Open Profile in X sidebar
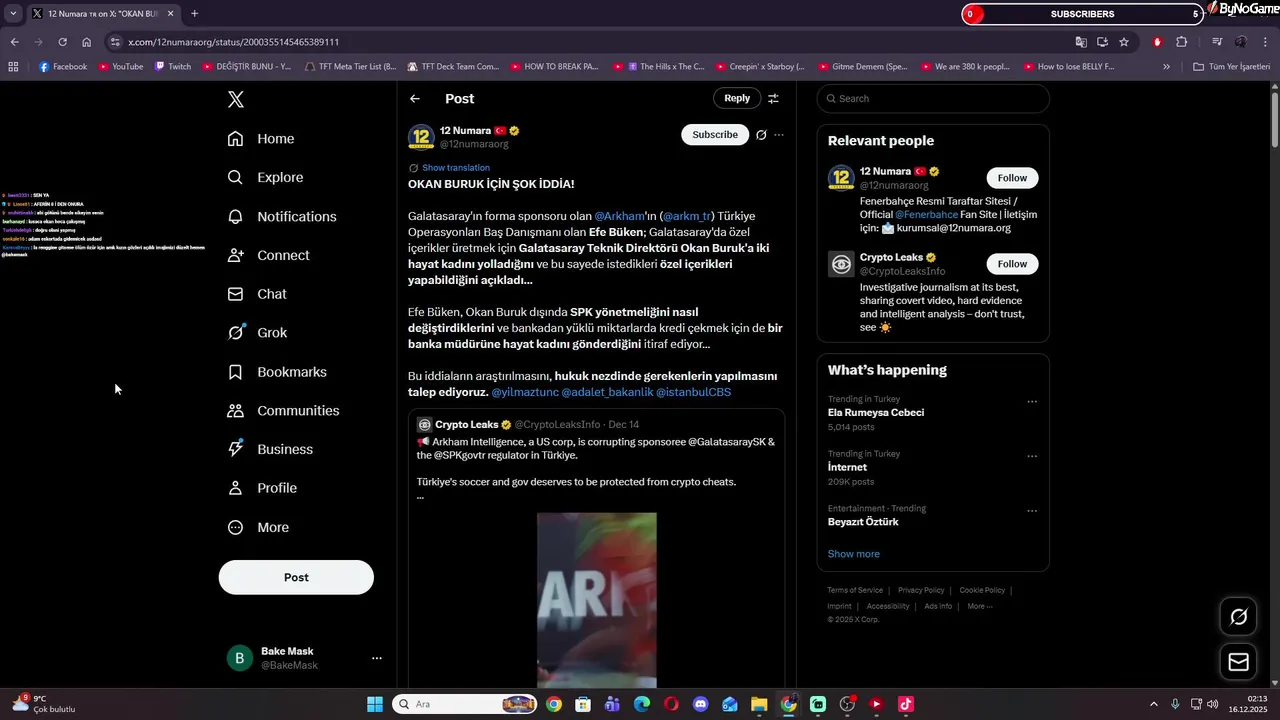The height and width of the screenshot is (720, 1280). pyautogui.click(x=262, y=488)
